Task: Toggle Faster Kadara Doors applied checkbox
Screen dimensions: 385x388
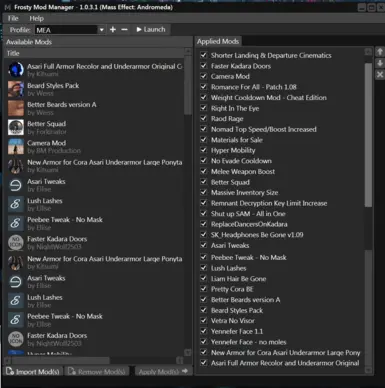Action: click(203, 66)
